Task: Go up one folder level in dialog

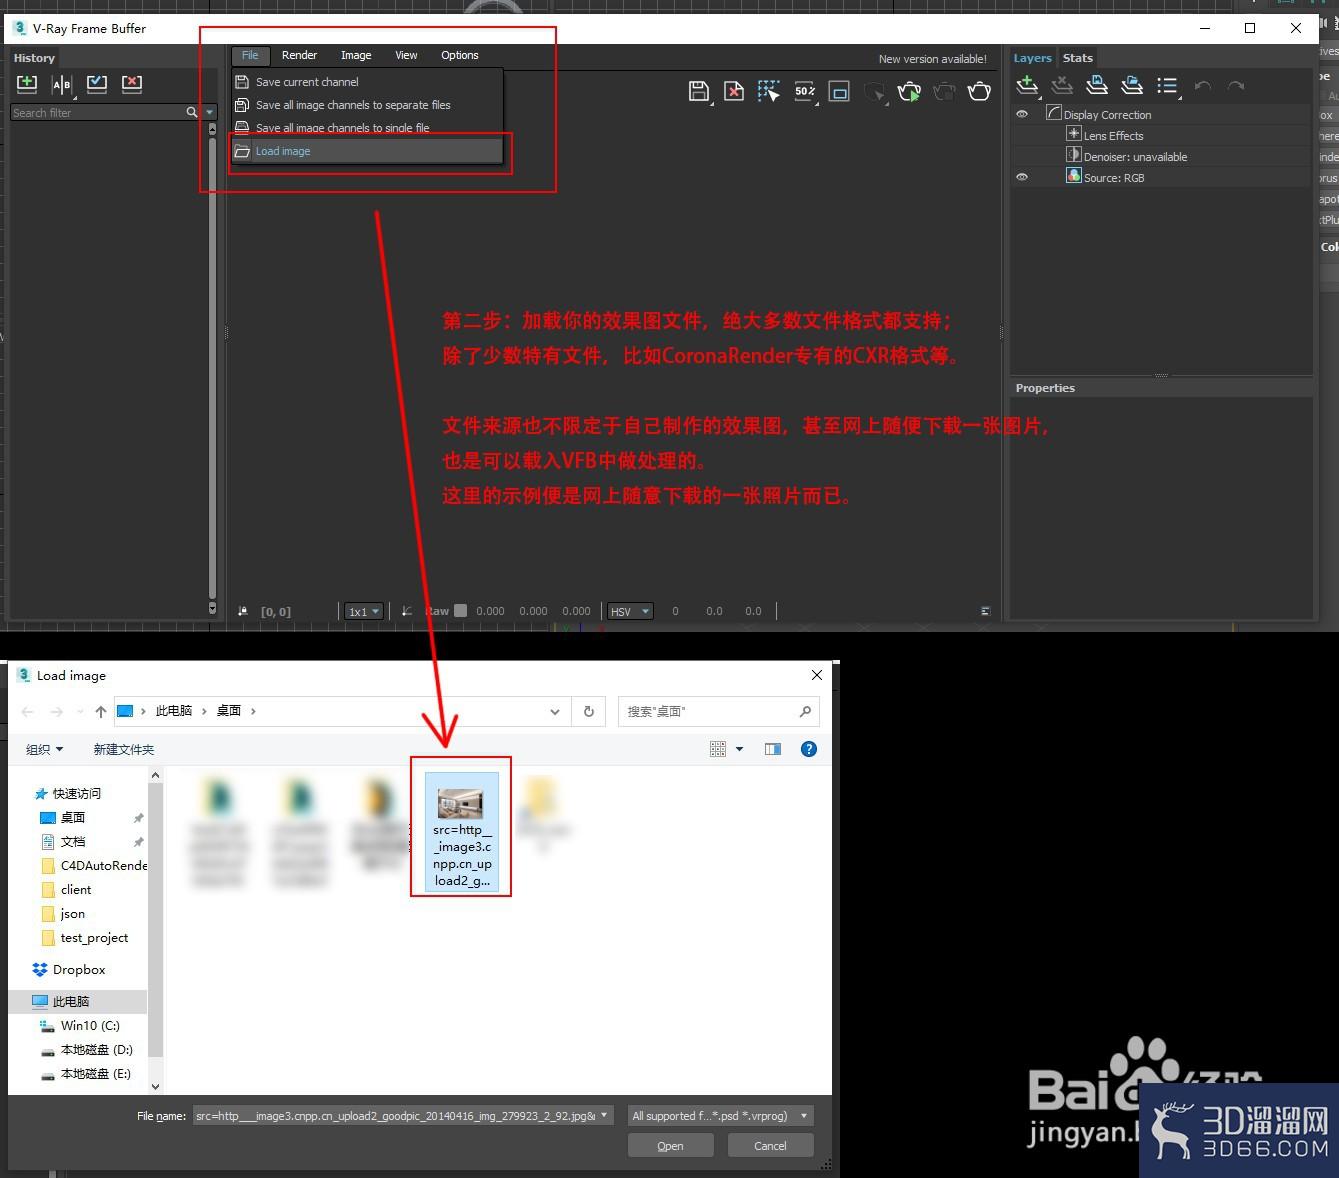Action: [100, 711]
